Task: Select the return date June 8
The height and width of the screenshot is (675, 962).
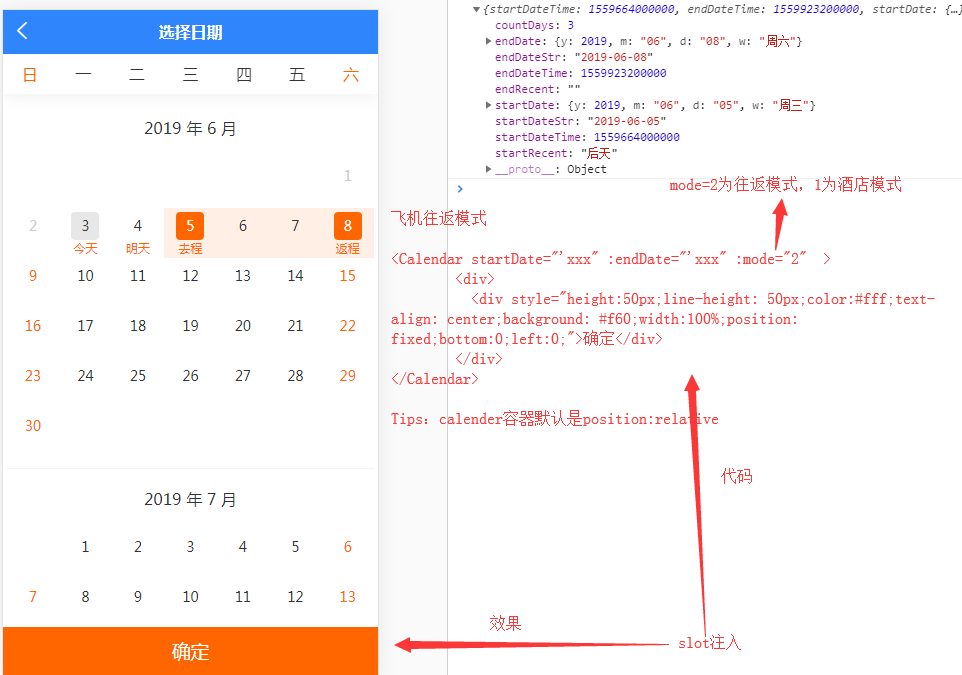Action: [x=347, y=227]
